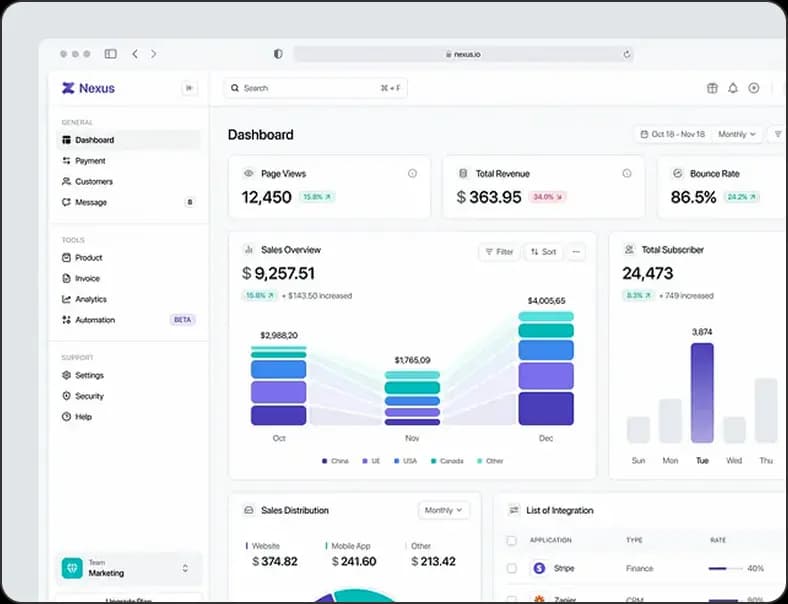
Task: Click the circled plus icon in the header
Action: [x=754, y=88]
